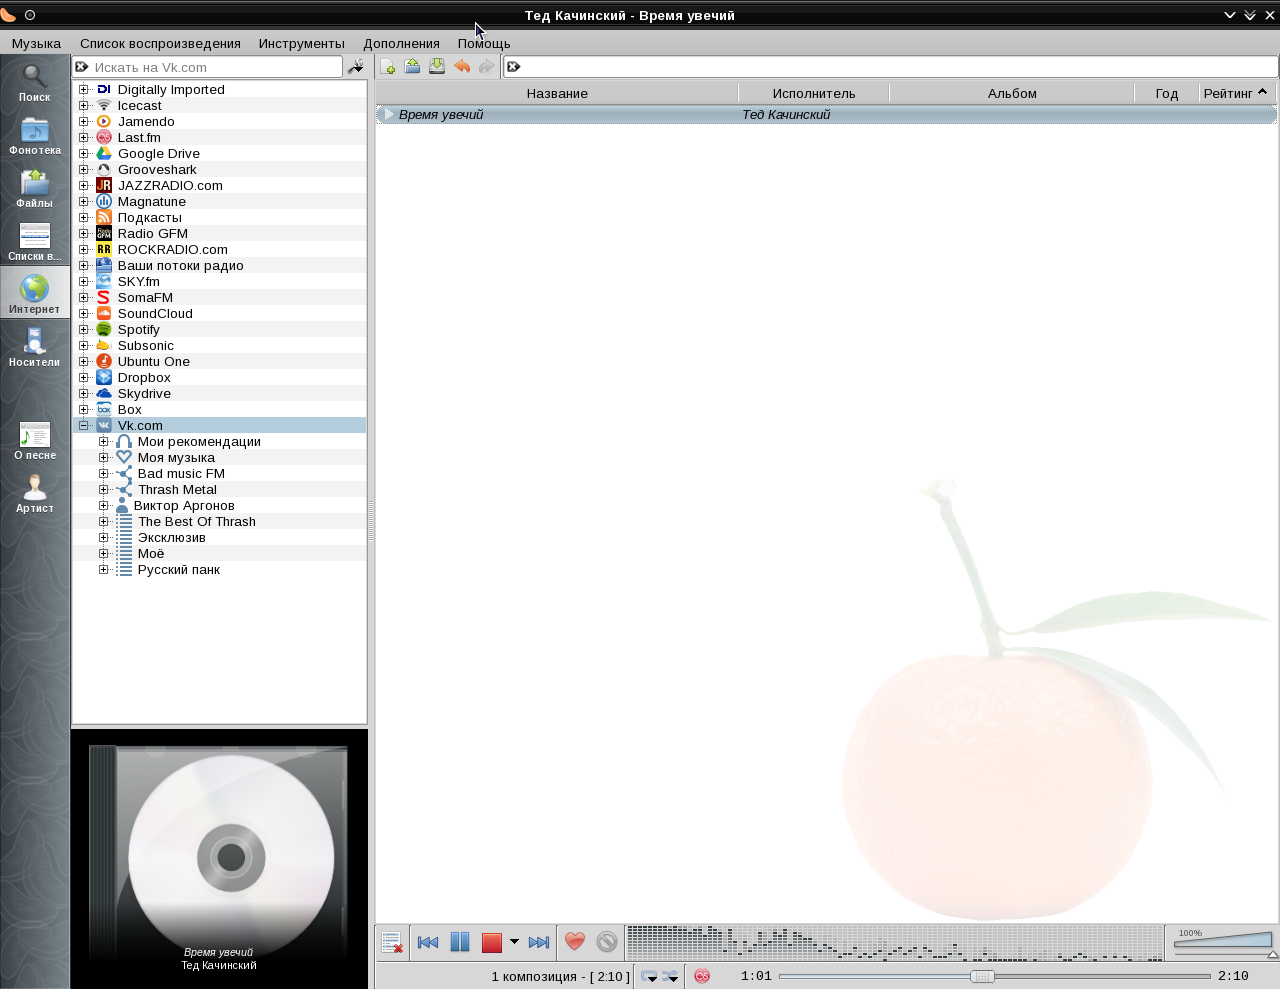Image resolution: width=1280 pixels, height=989 pixels.
Task: Open the Инструменты menu
Action: click(301, 44)
